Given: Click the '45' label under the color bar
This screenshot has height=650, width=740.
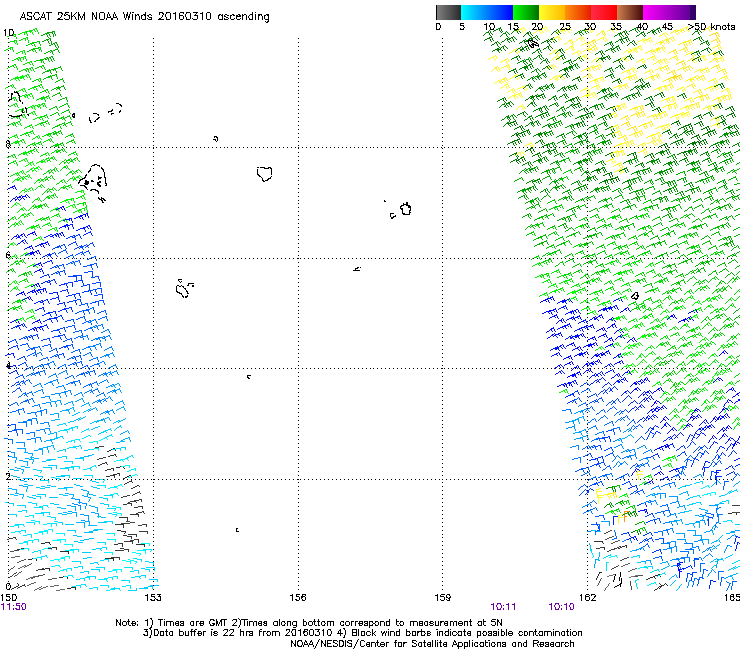Looking at the screenshot, I should 667,27.
